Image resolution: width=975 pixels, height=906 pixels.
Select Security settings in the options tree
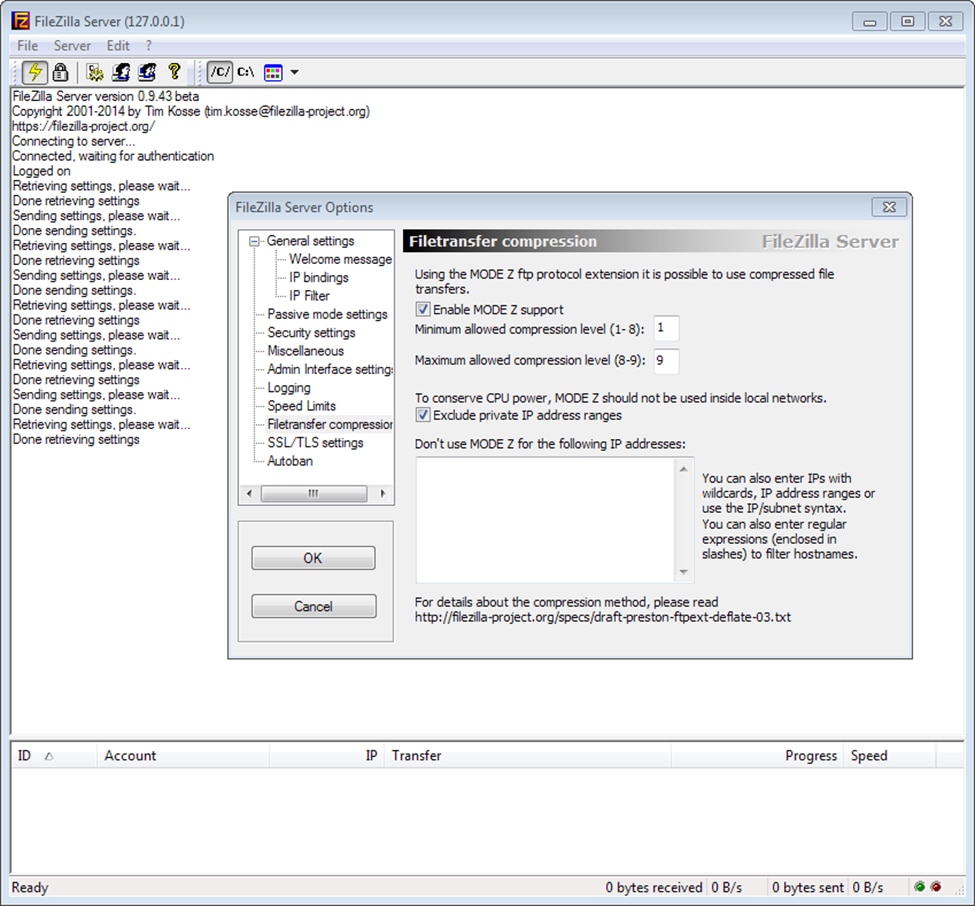pyautogui.click(x=312, y=333)
